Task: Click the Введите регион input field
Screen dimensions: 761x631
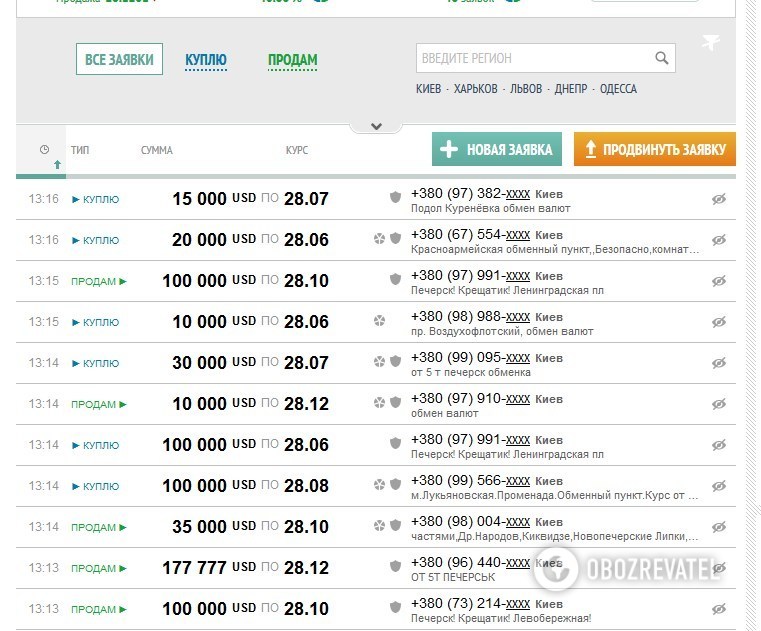Action: 535,58
